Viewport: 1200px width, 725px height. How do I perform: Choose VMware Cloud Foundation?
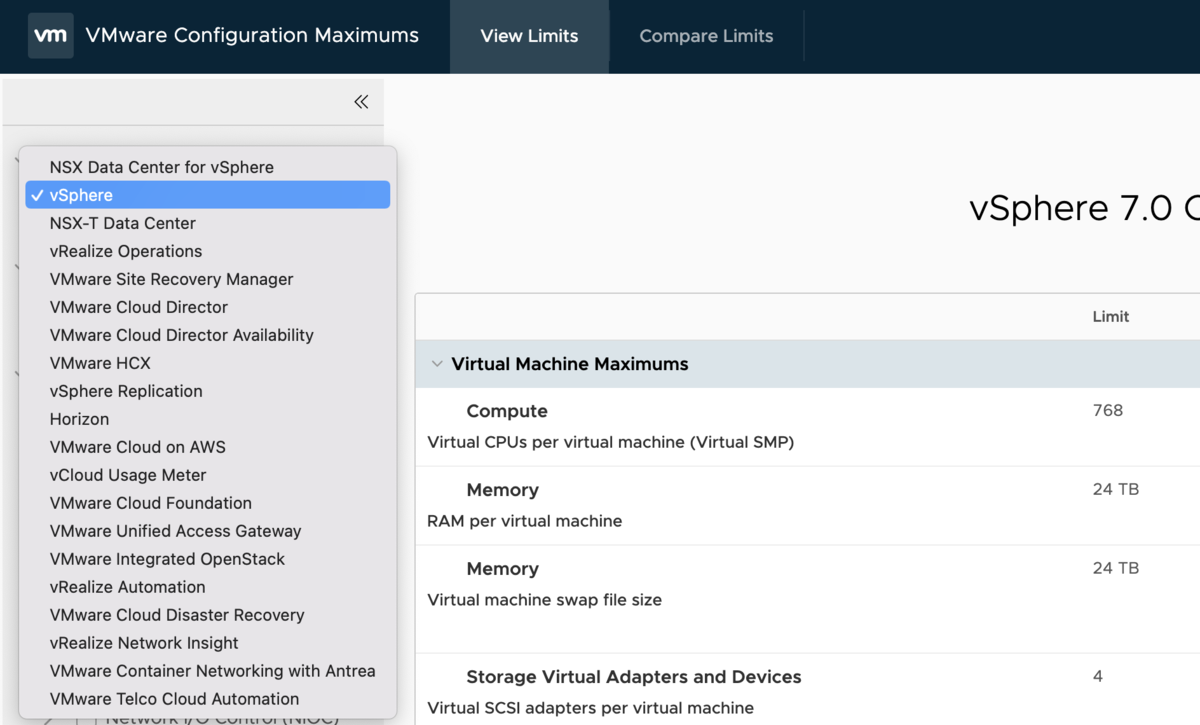click(208, 503)
